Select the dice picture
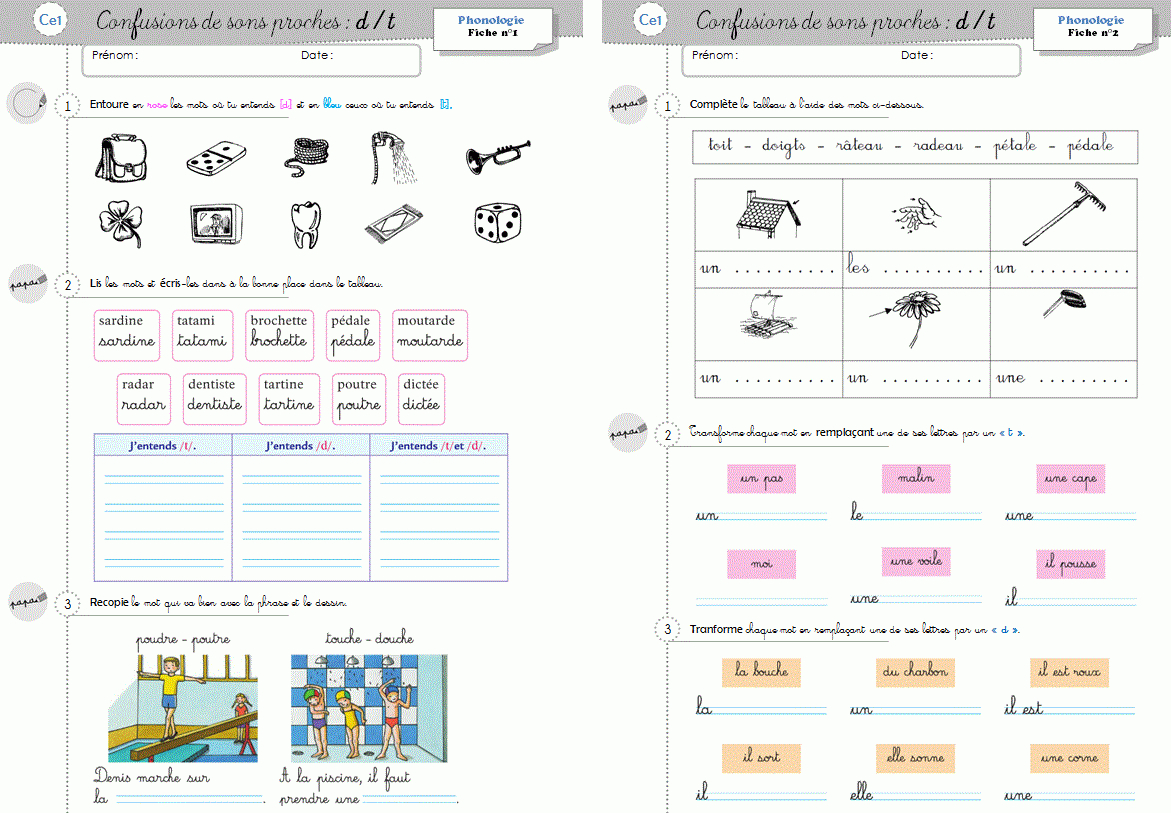 click(497, 224)
